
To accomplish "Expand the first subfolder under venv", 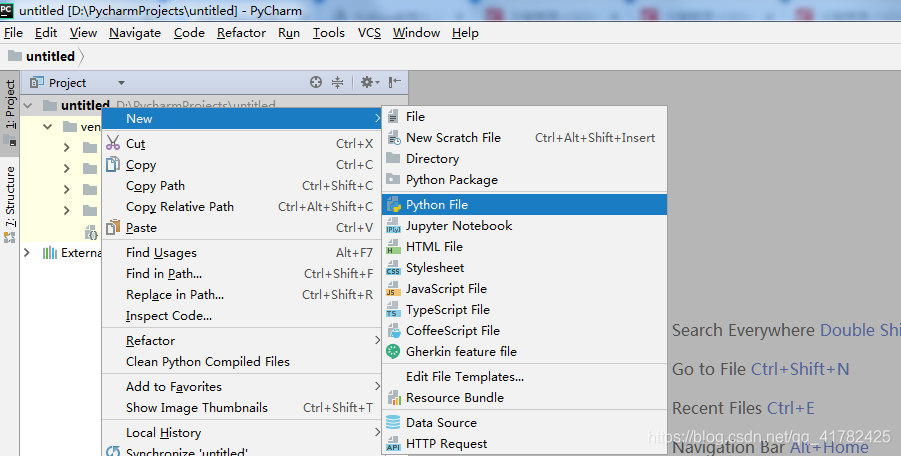I will point(67,148).
